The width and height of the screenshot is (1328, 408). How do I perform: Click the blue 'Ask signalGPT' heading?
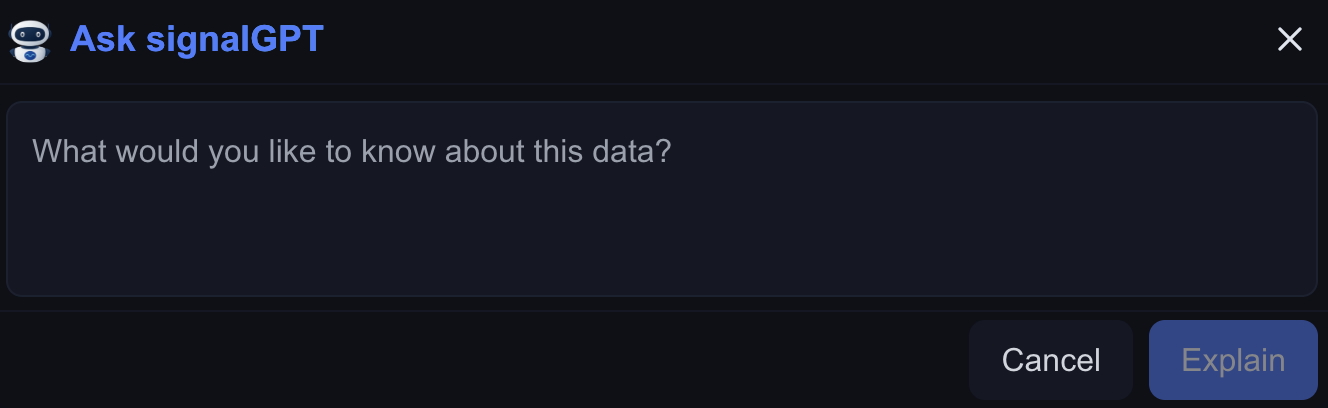point(196,40)
